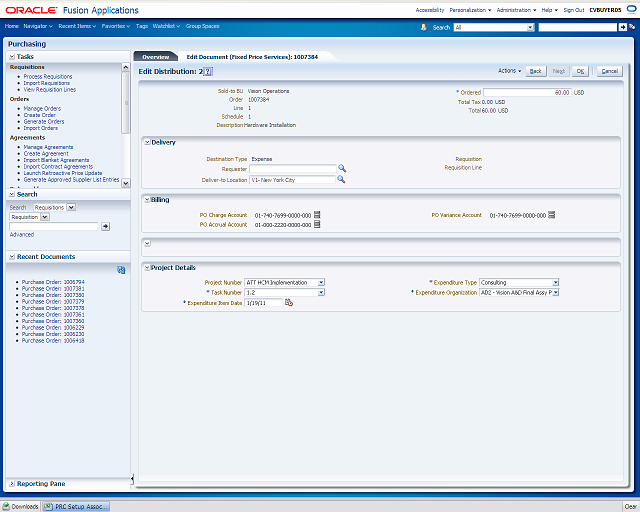Open the Deliver-to Location search magnifier

(x=341, y=180)
